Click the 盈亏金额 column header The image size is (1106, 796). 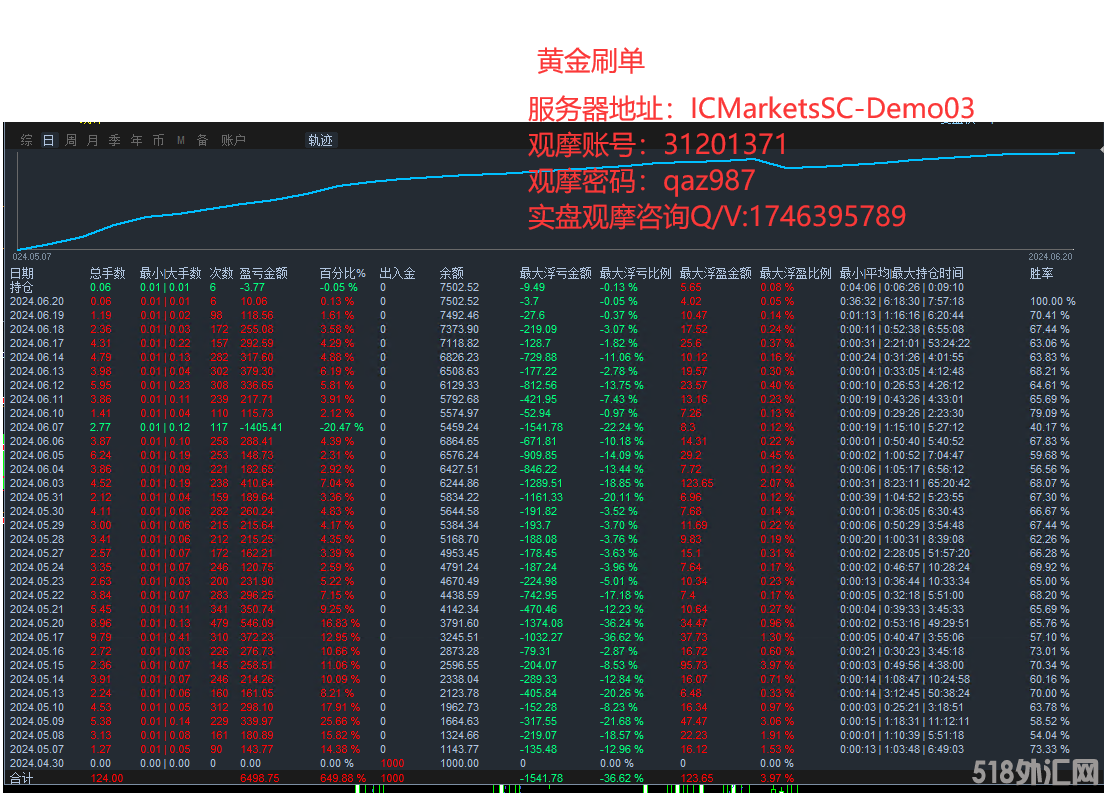pyautogui.click(x=263, y=273)
